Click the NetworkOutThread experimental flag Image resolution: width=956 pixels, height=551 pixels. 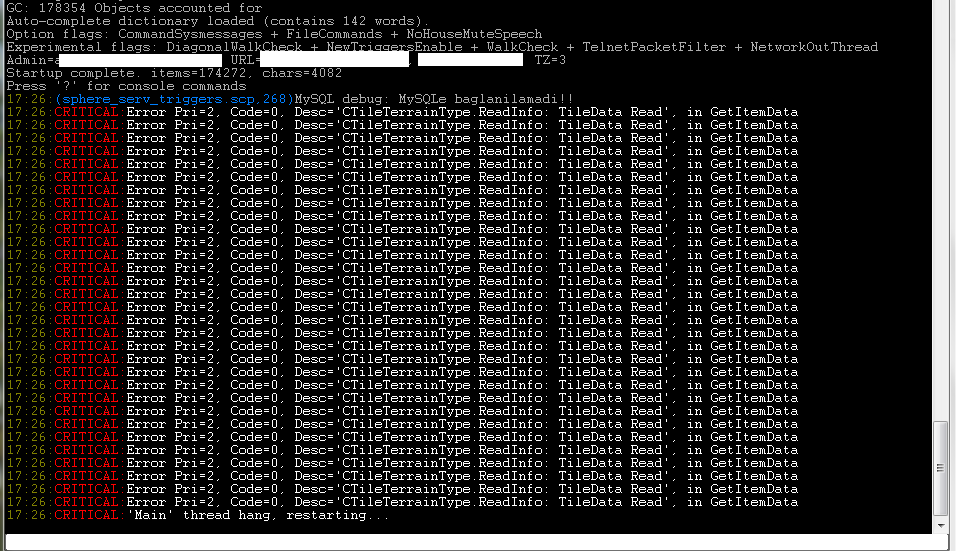(814, 47)
